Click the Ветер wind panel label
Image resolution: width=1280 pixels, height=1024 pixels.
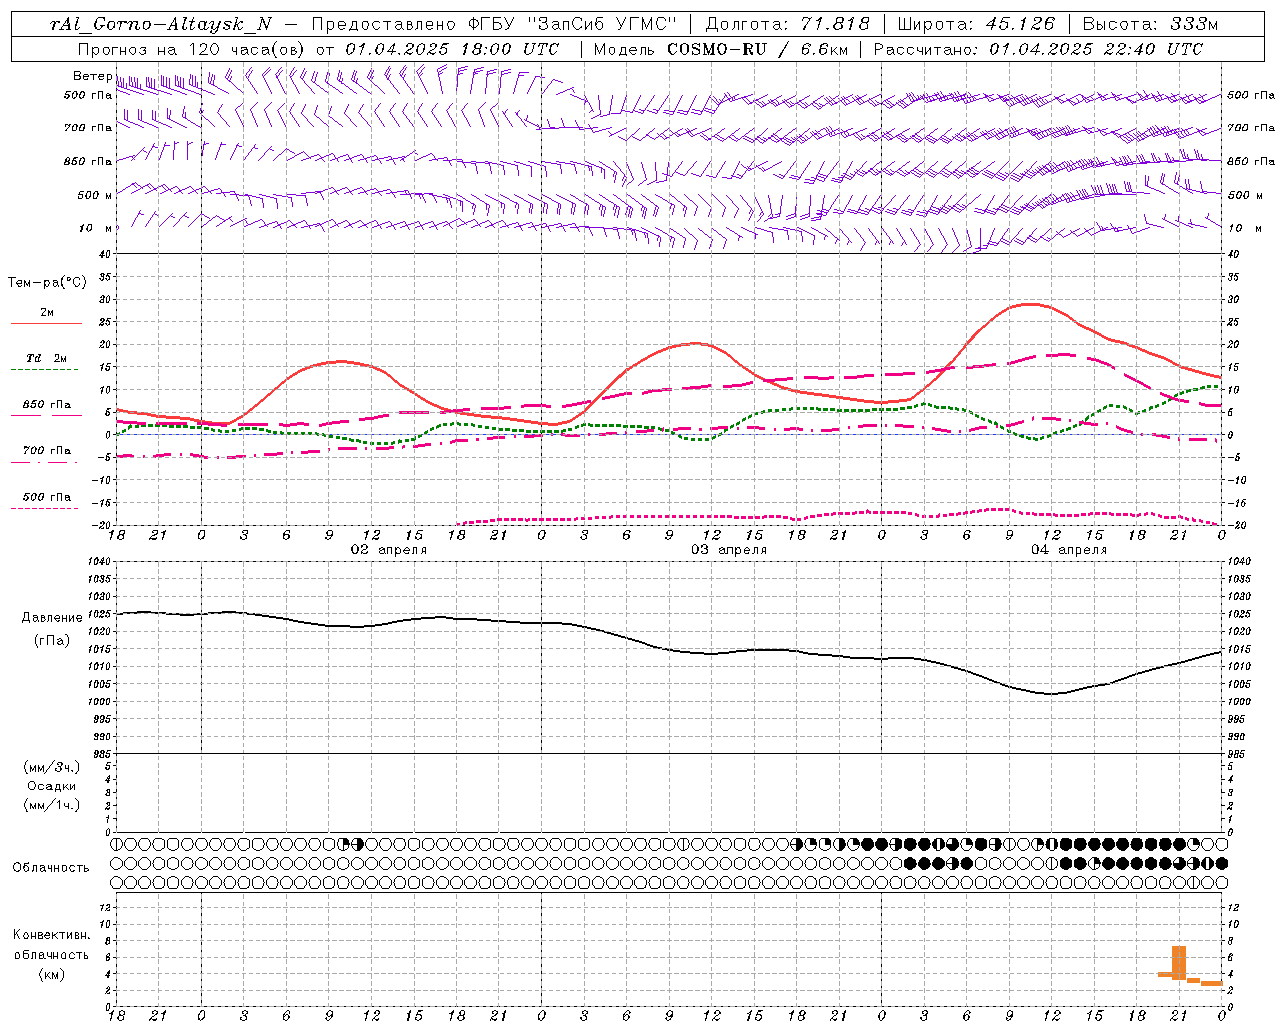(92, 76)
